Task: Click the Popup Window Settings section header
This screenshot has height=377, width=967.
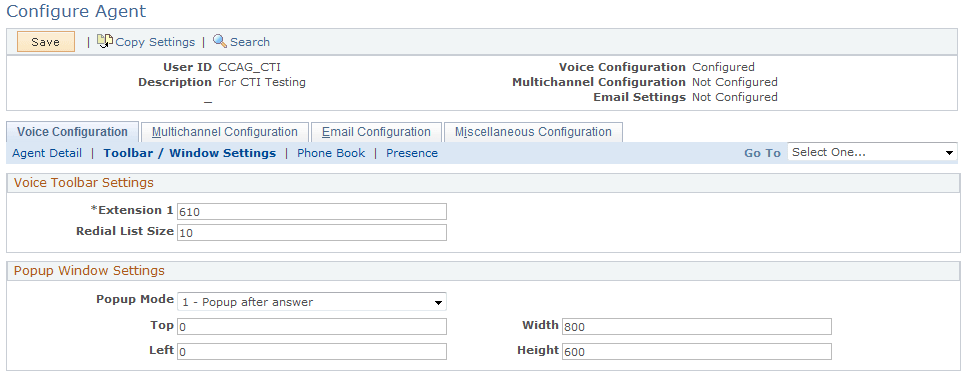Action: [89, 270]
